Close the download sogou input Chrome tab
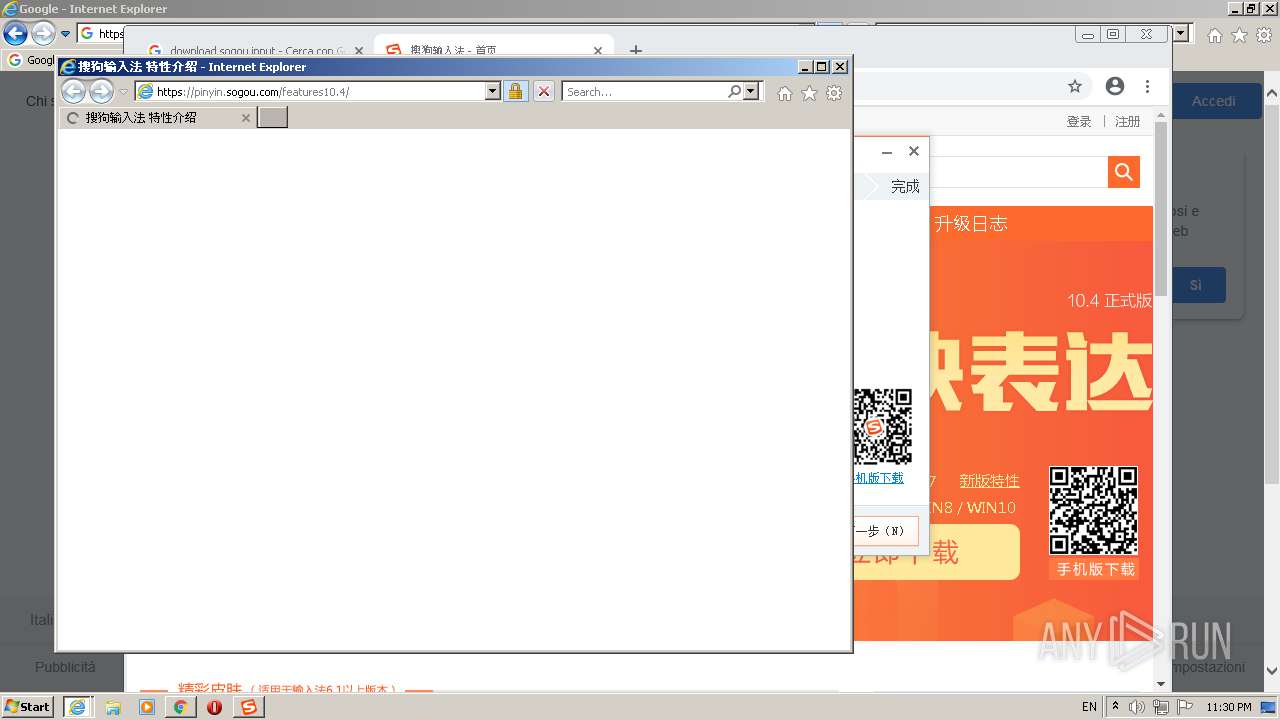This screenshot has height=720, width=1280. pyautogui.click(x=359, y=50)
